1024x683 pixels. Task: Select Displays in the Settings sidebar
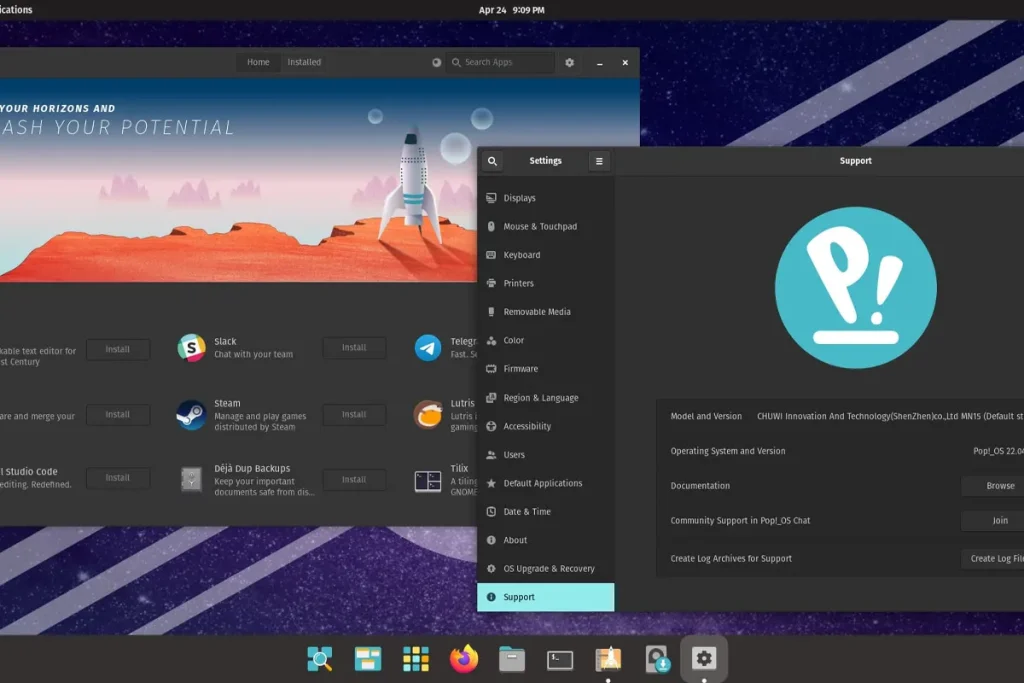pos(519,198)
